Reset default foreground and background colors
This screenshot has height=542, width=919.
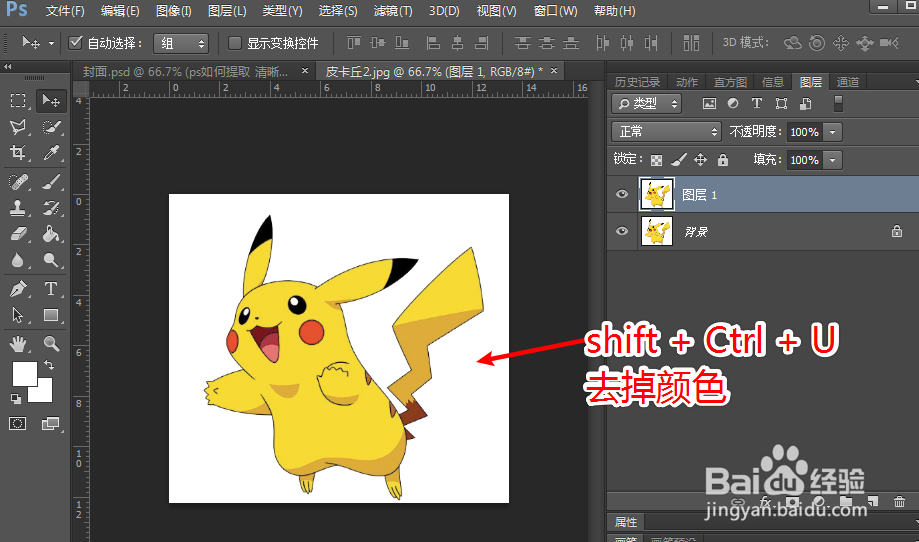tap(16, 398)
